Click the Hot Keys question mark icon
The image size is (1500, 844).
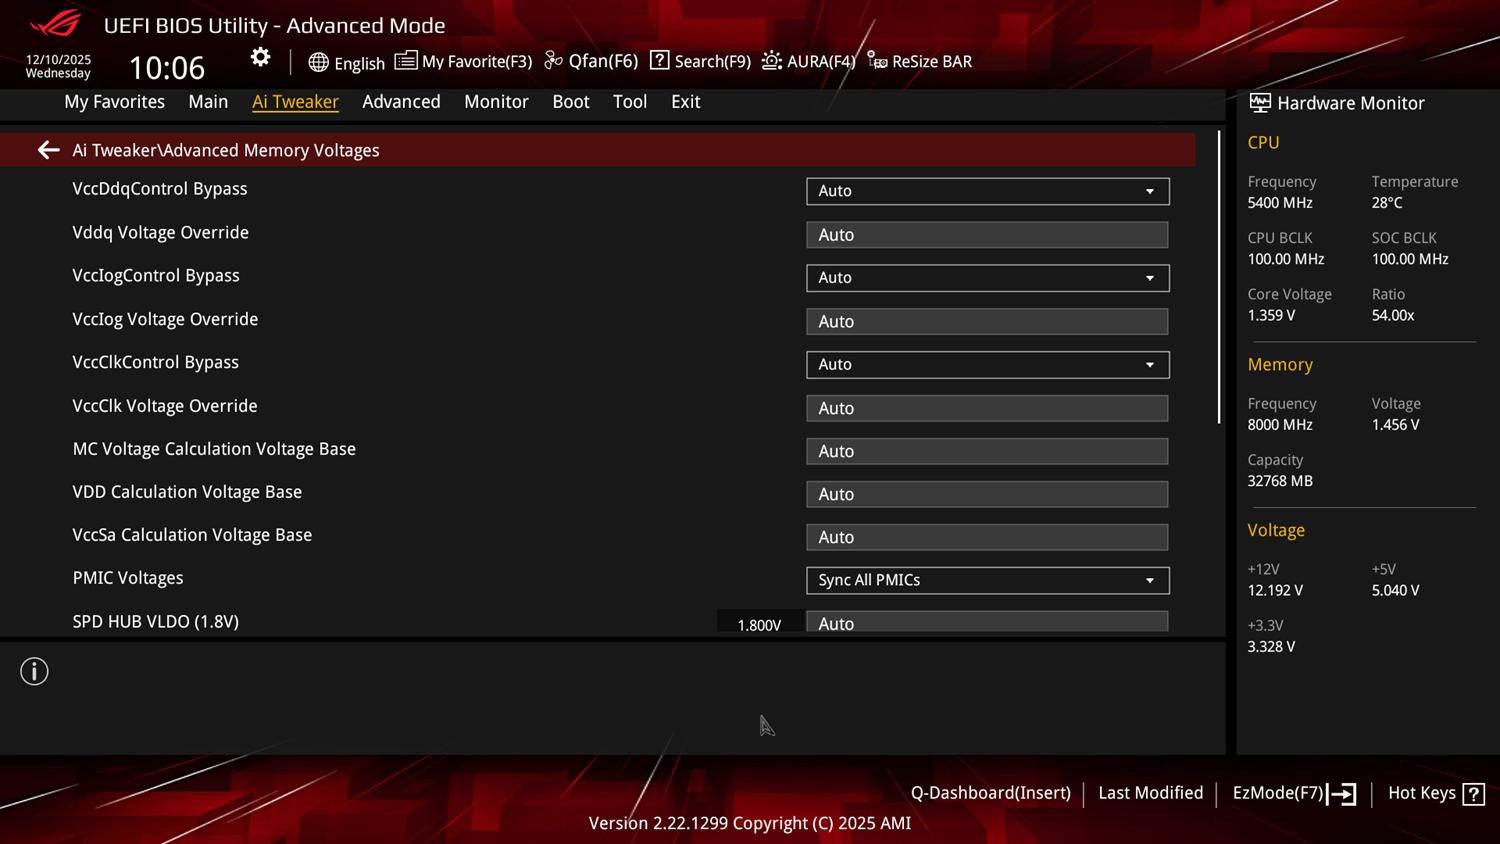point(1472,794)
